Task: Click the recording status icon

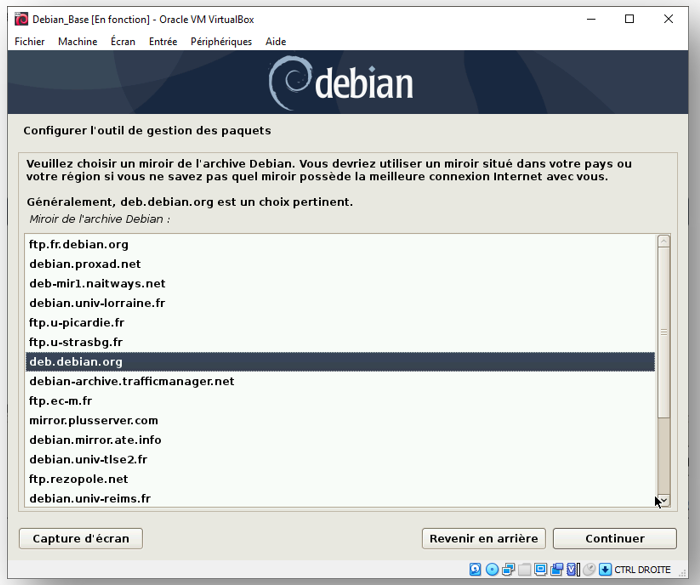Action: (x=557, y=569)
